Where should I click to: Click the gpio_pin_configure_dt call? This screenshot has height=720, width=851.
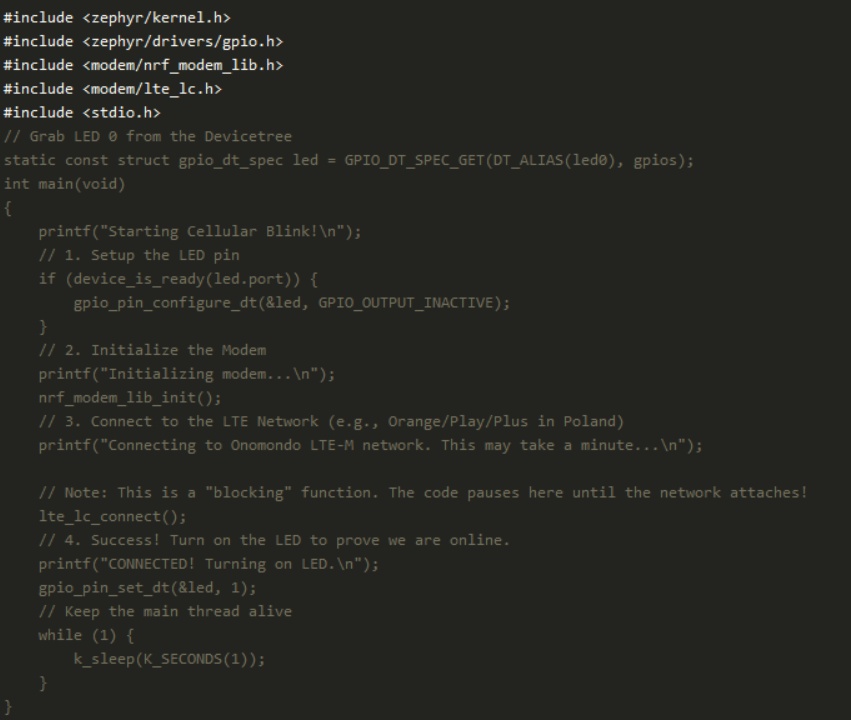point(291,303)
